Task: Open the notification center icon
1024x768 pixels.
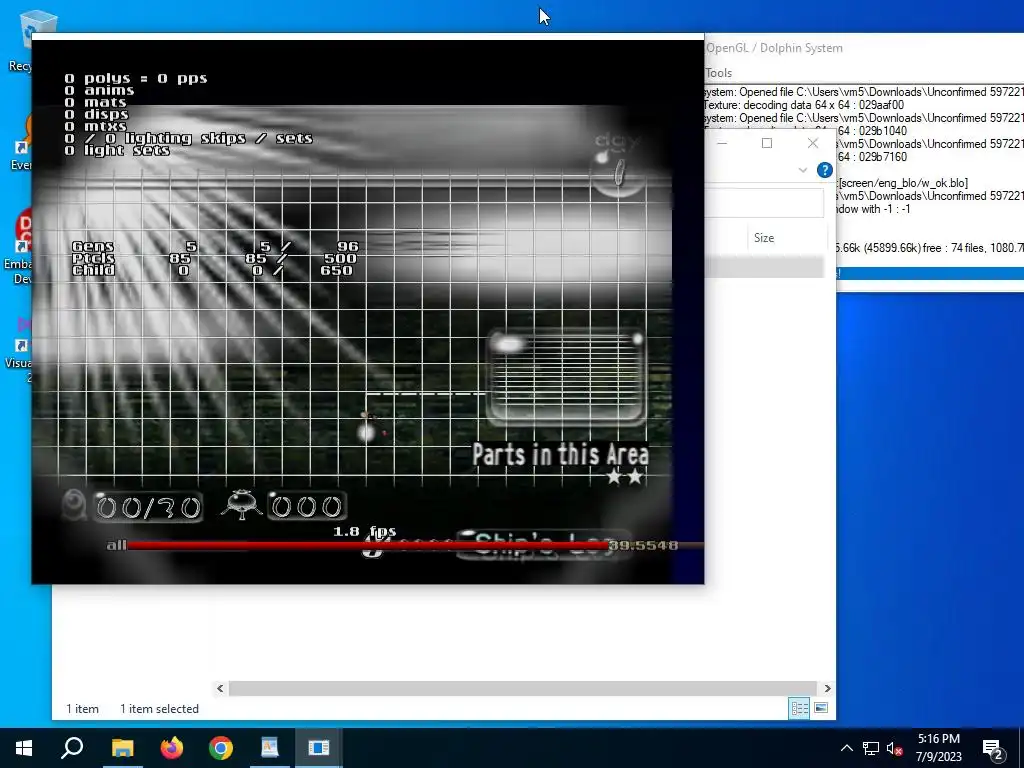Action: pyautogui.click(x=993, y=748)
